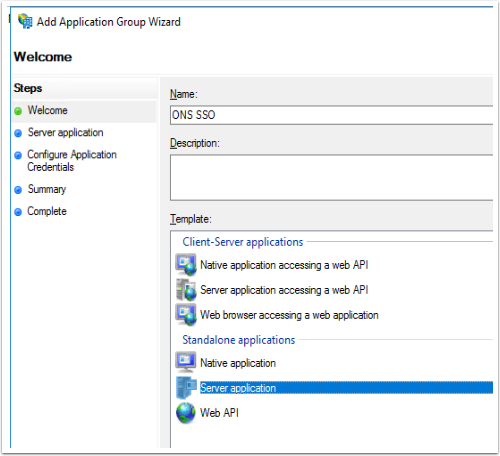Click inside the Description text box
The image size is (500, 456).
coord(331,177)
